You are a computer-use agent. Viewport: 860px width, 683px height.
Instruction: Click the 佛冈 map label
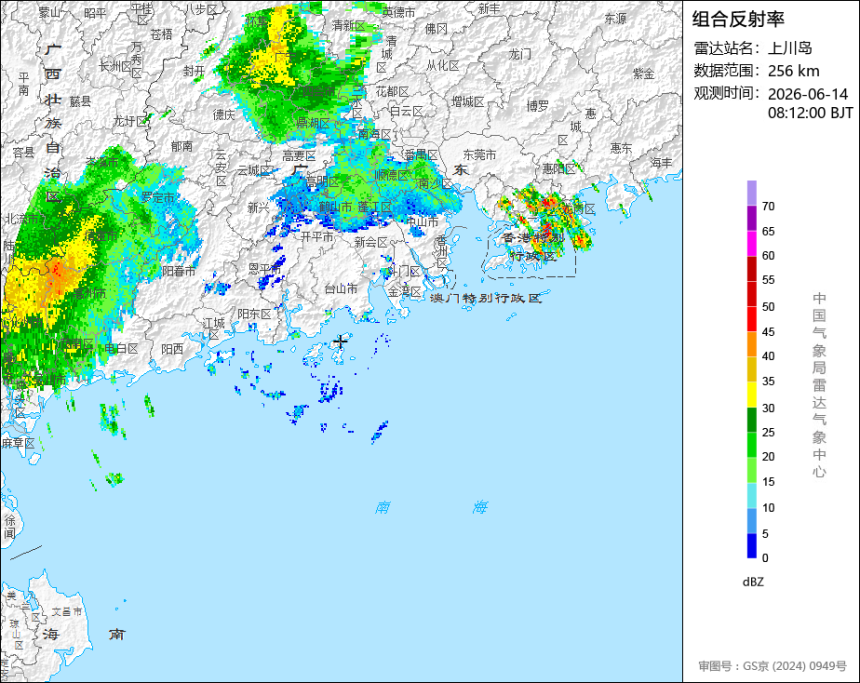point(437,29)
